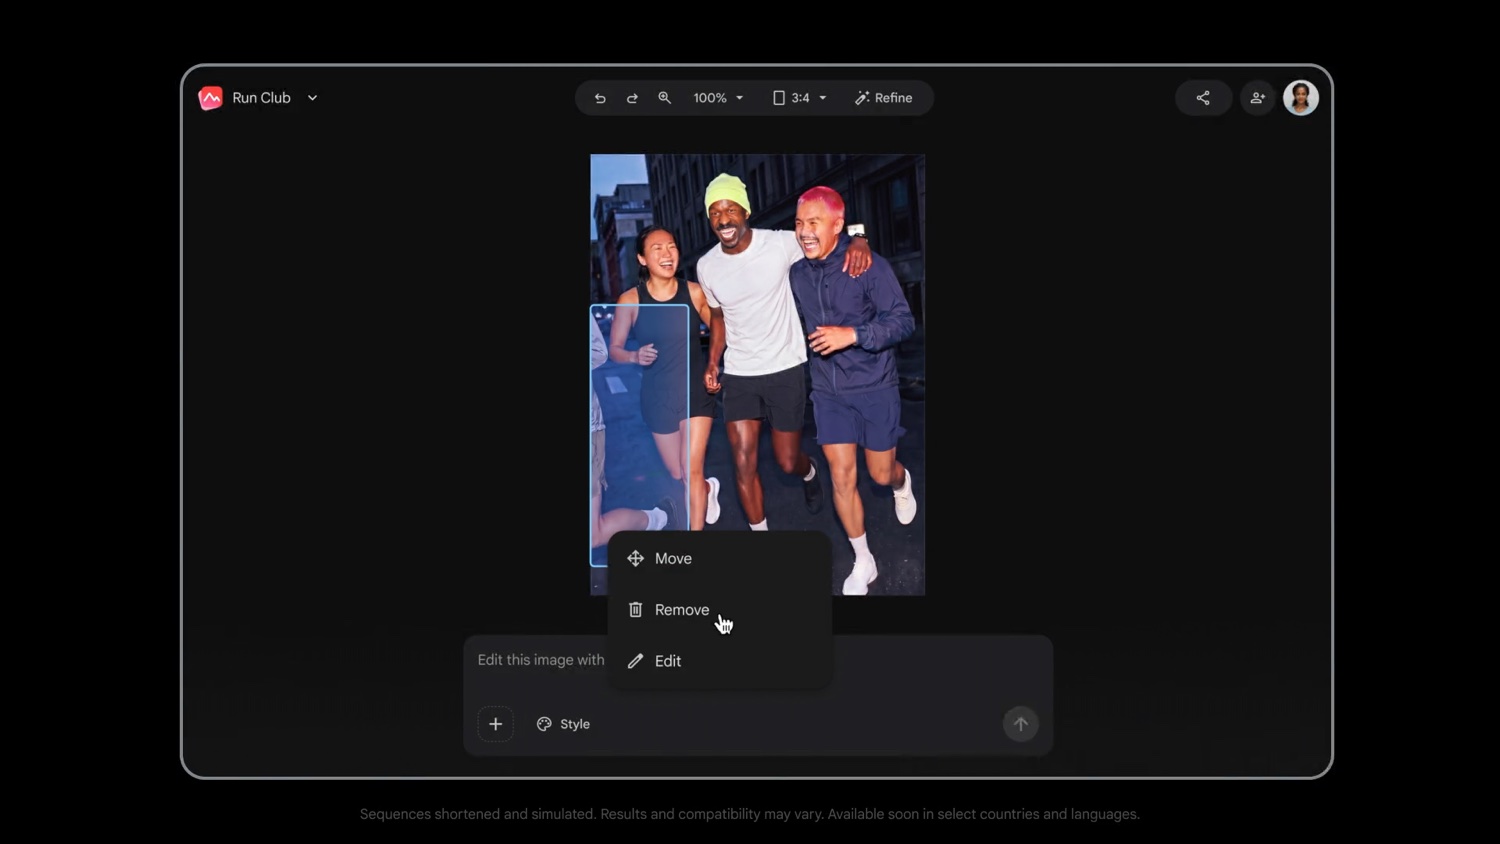Click the Run Club app logo icon
1500x844 pixels.
210,98
